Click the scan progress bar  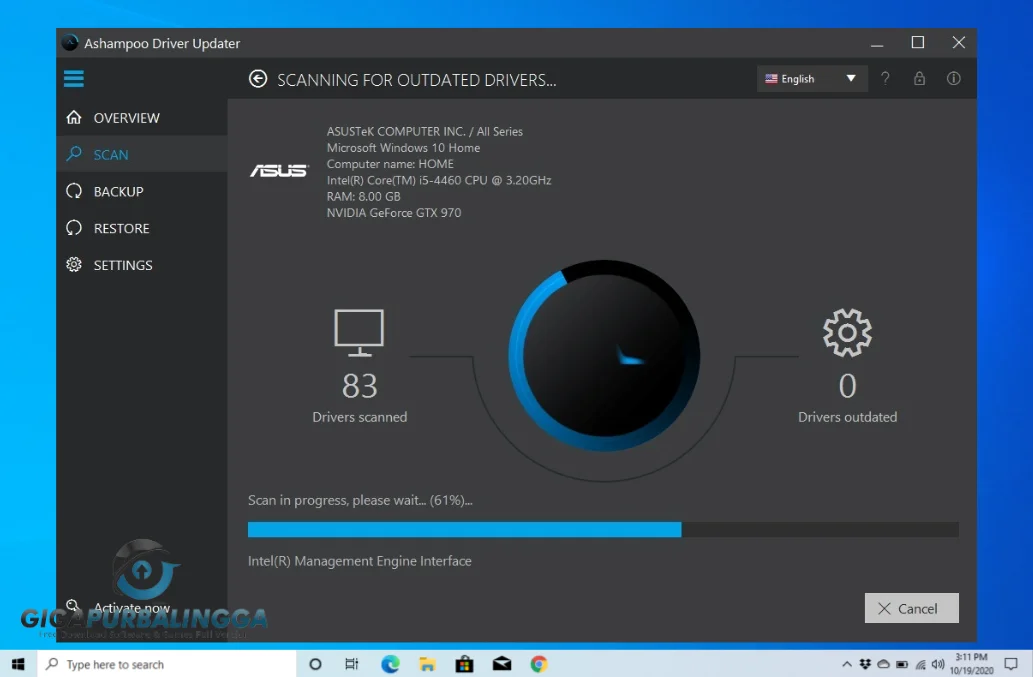[x=603, y=529]
